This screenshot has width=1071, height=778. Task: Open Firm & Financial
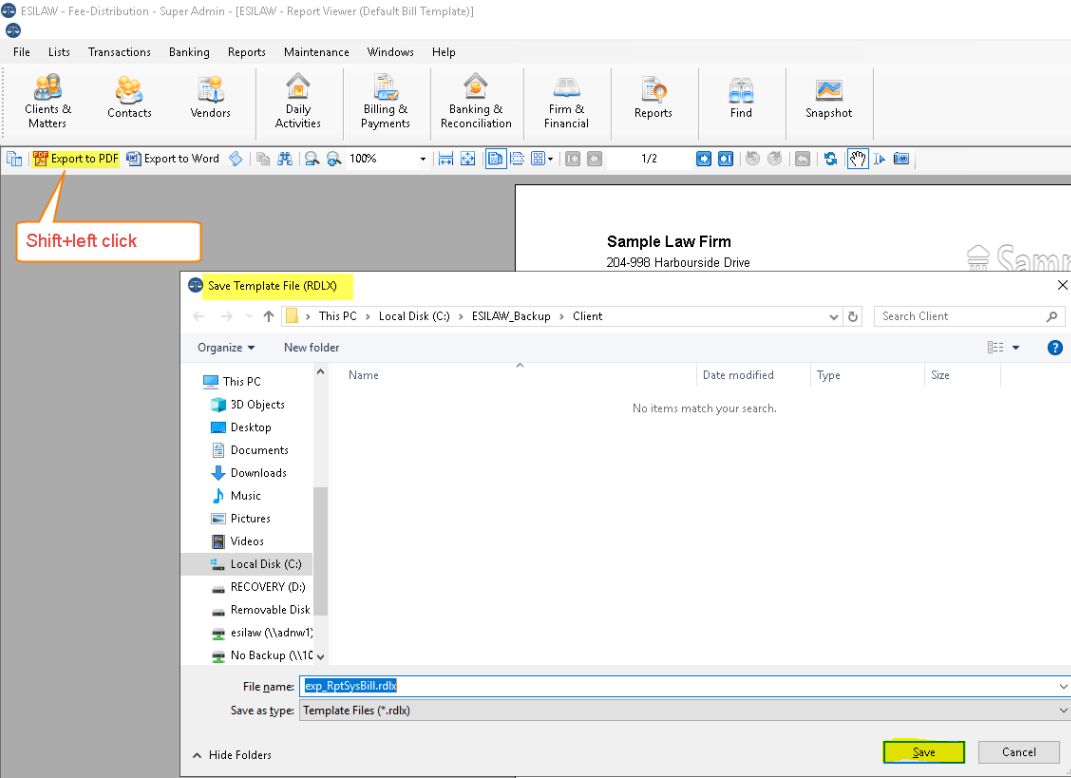(566, 102)
